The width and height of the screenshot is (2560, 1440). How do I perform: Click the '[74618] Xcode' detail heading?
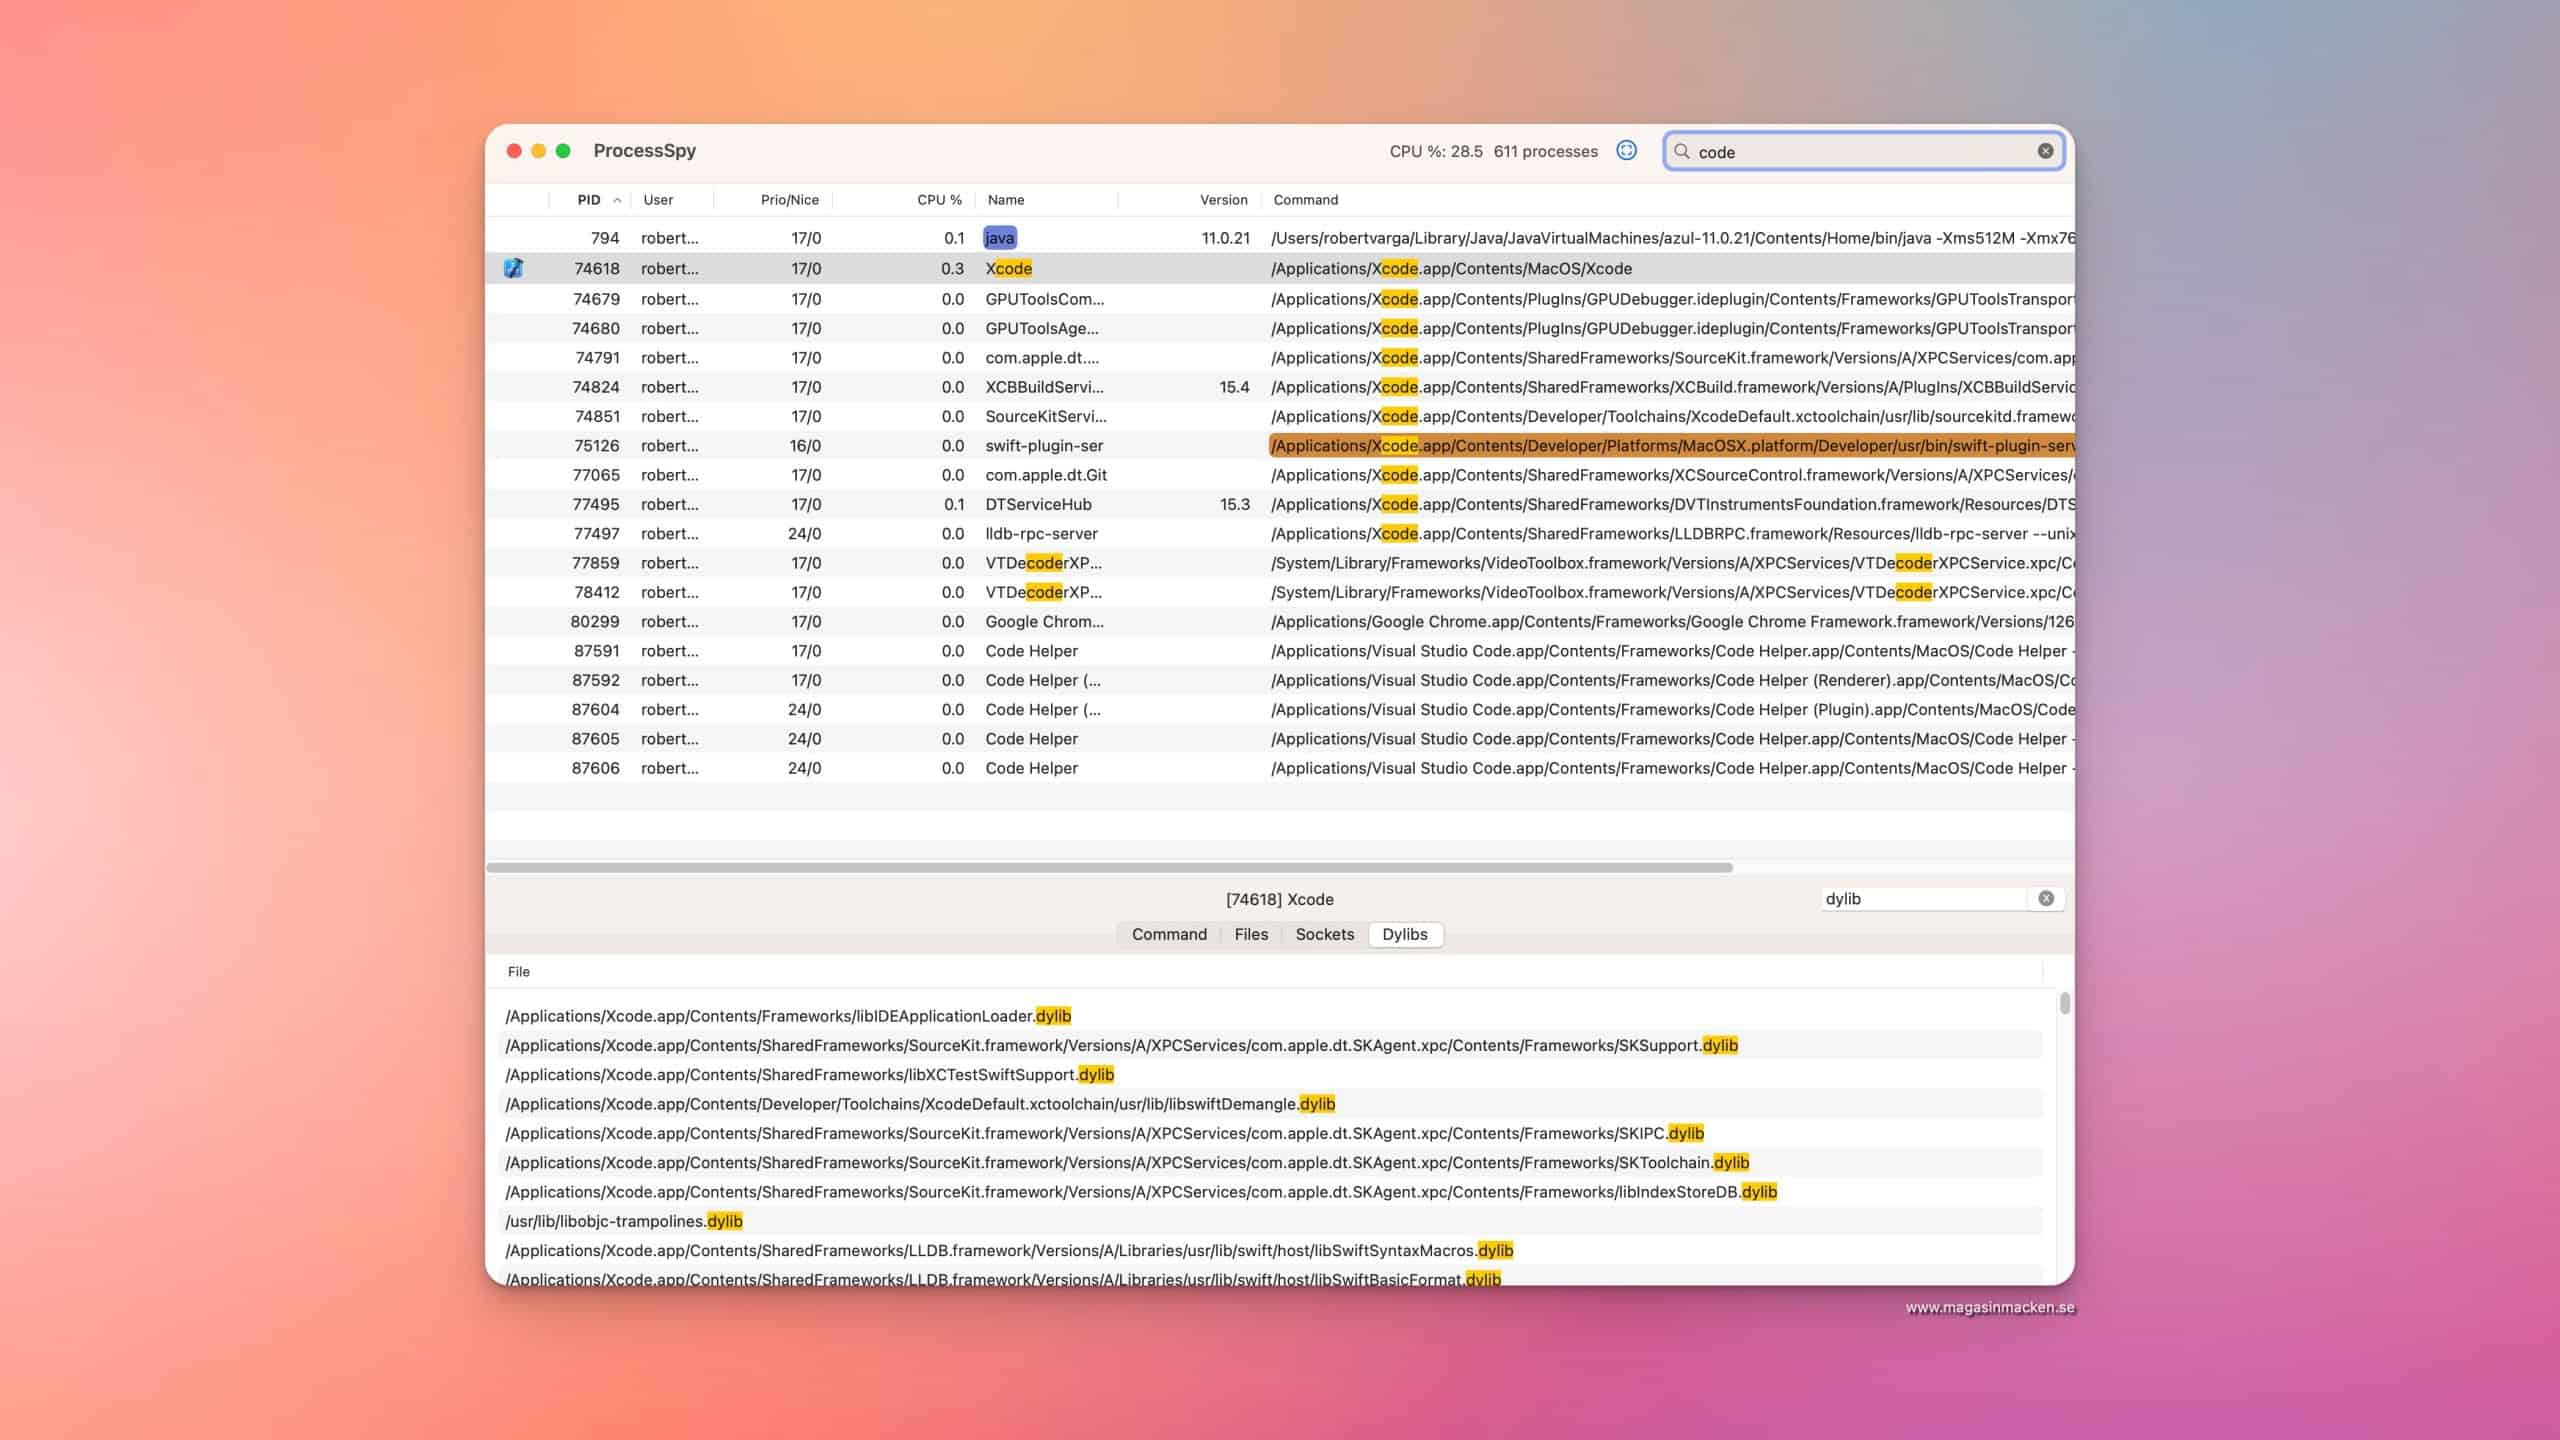[x=1280, y=899]
